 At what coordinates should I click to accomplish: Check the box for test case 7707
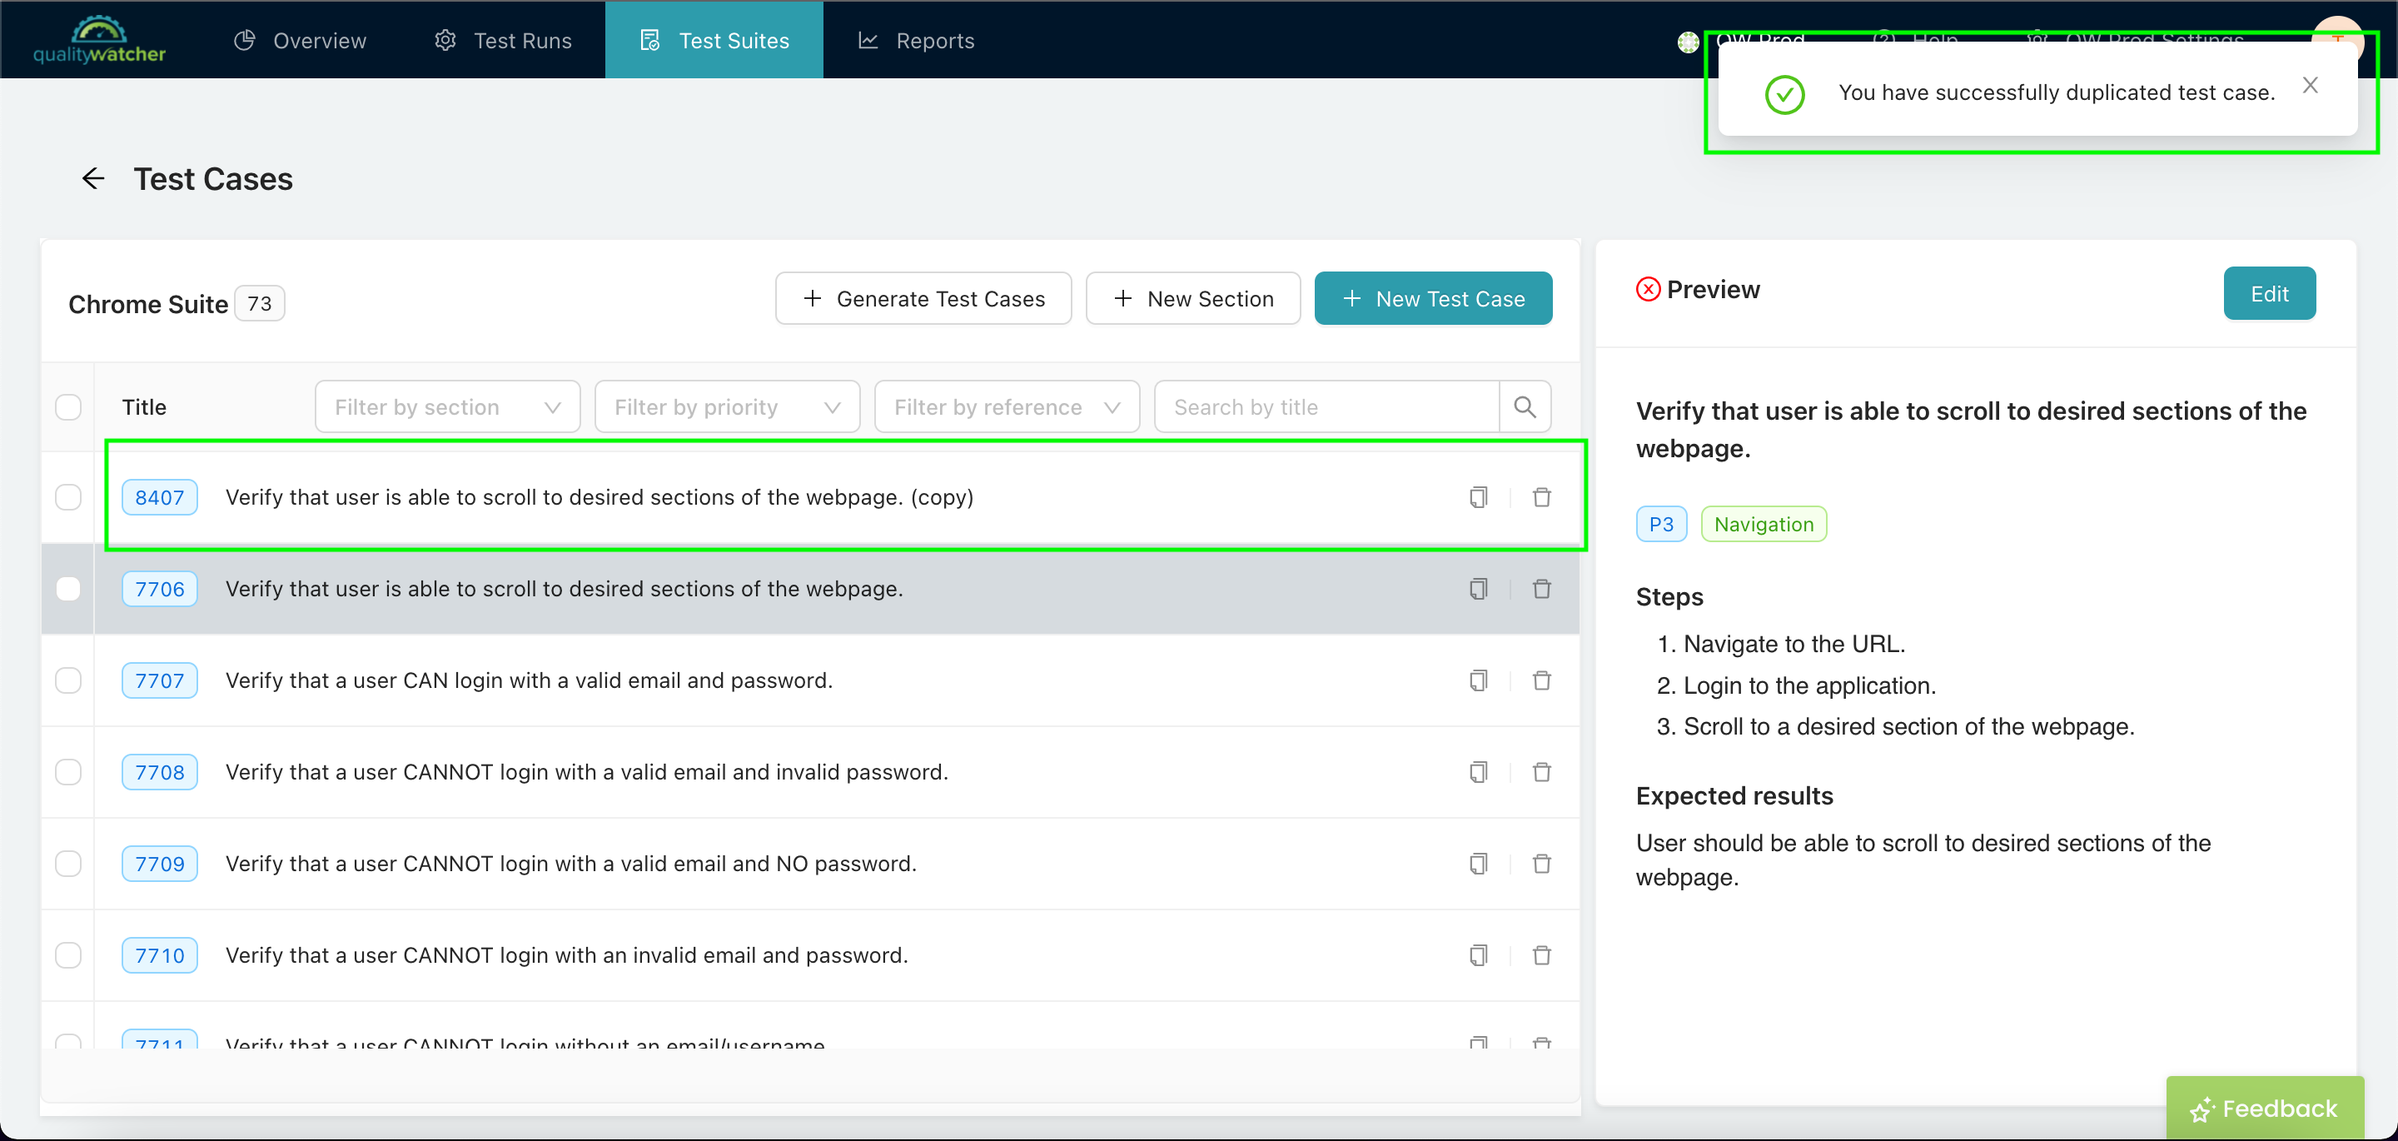point(68,681)
